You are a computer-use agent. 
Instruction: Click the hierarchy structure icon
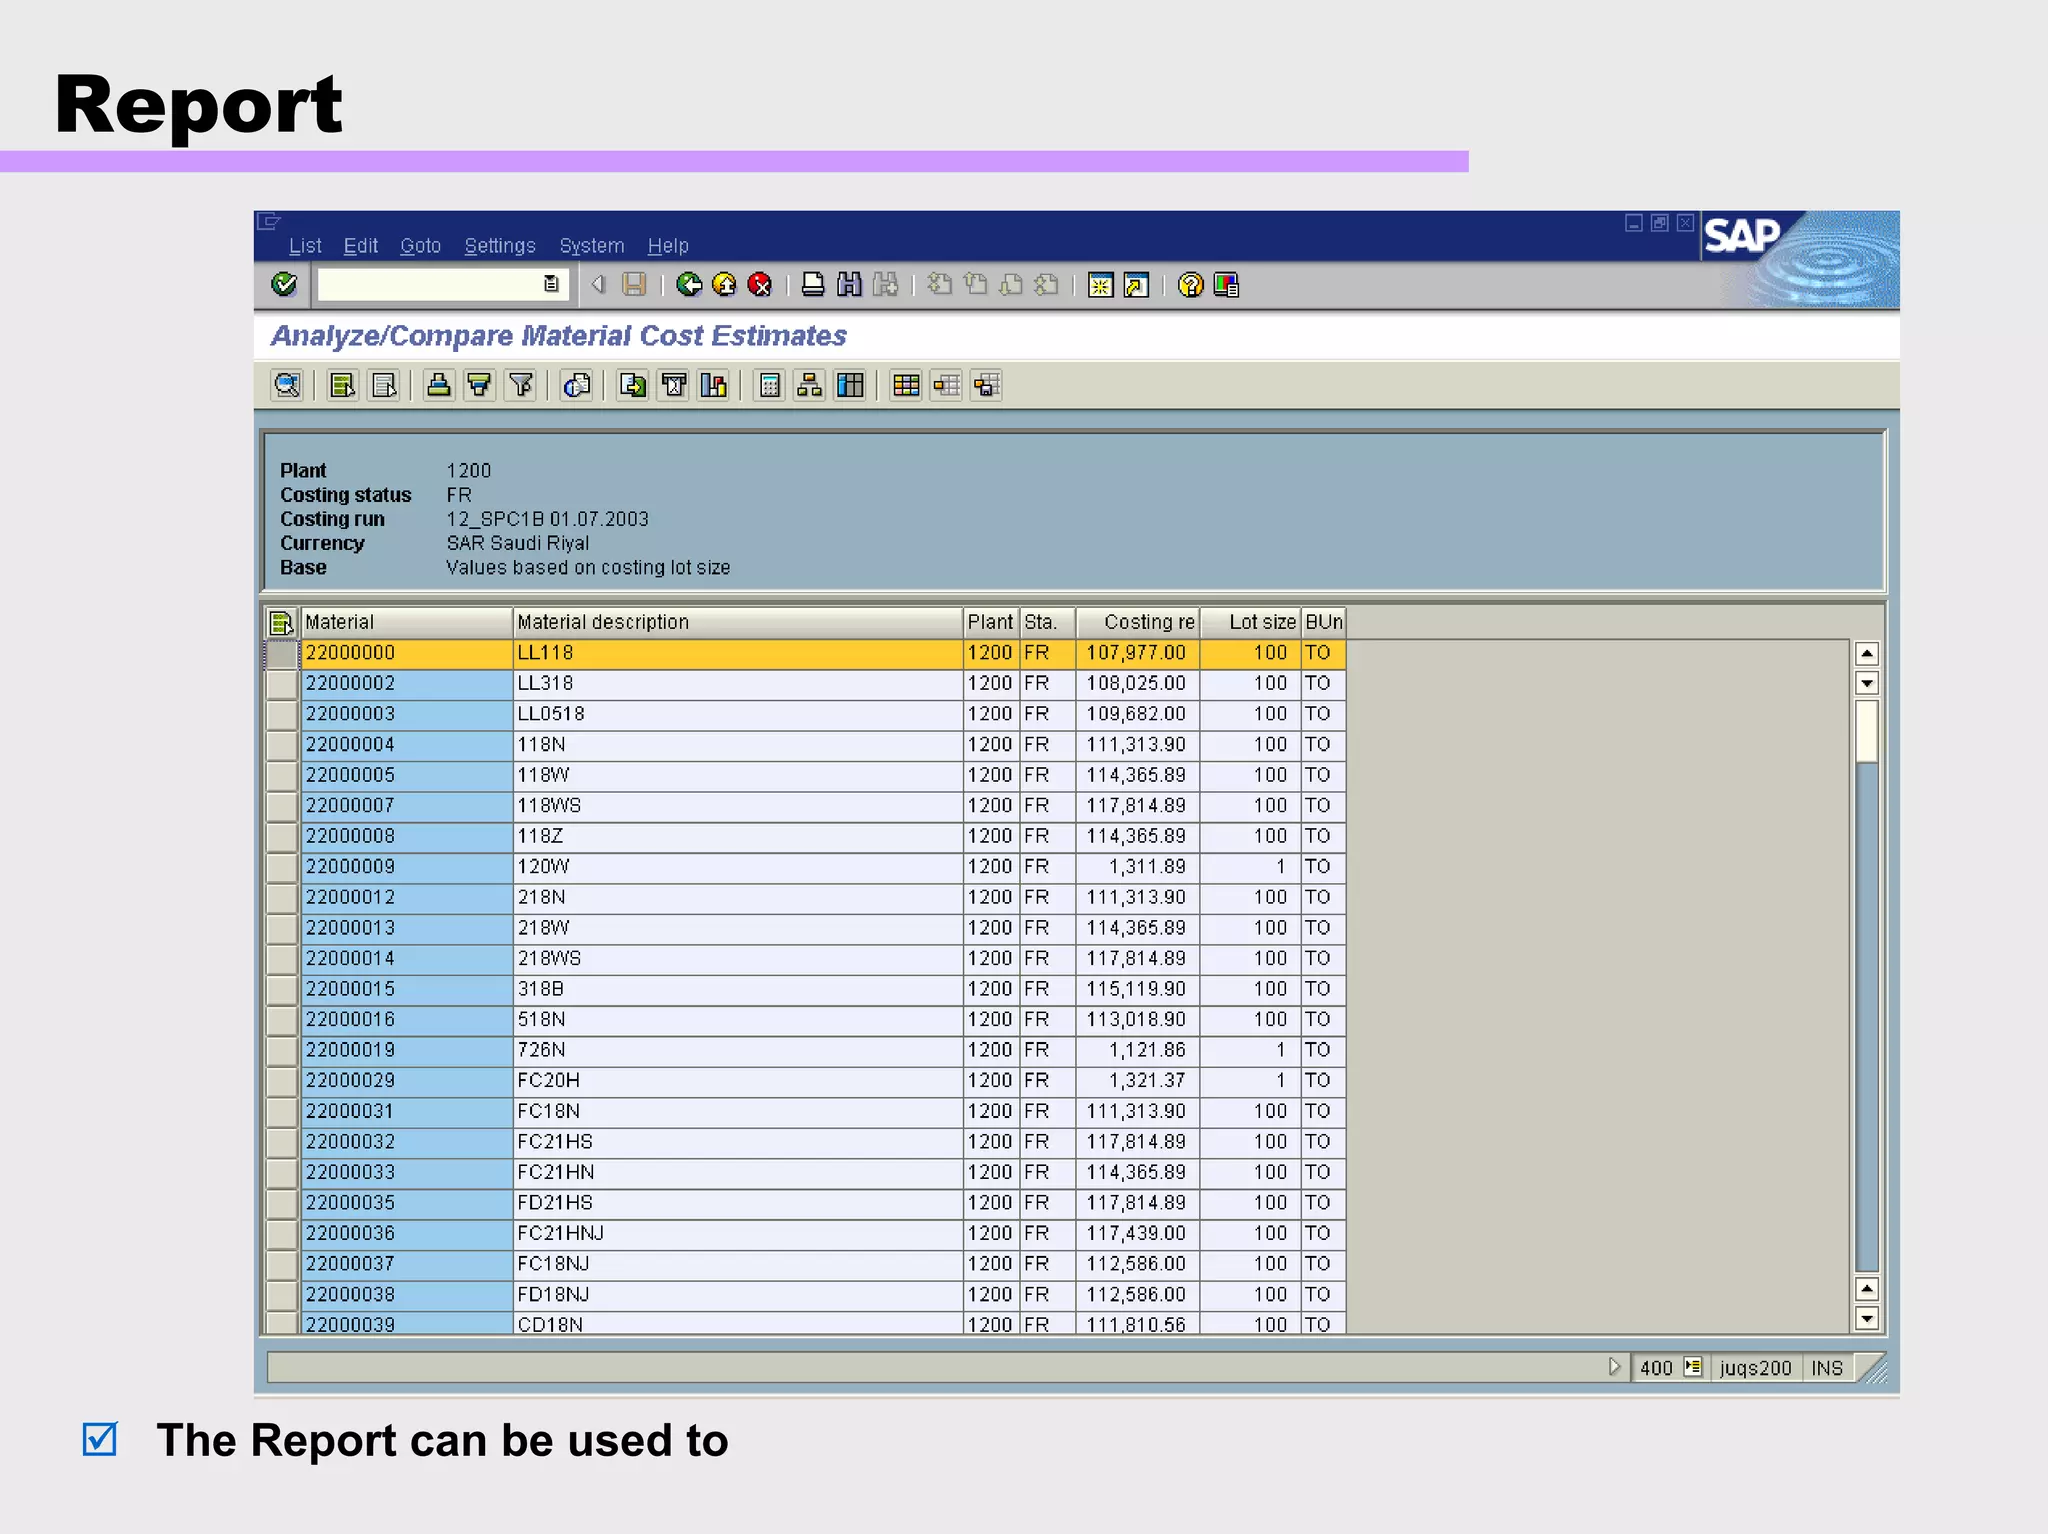[x=810, y=385]
